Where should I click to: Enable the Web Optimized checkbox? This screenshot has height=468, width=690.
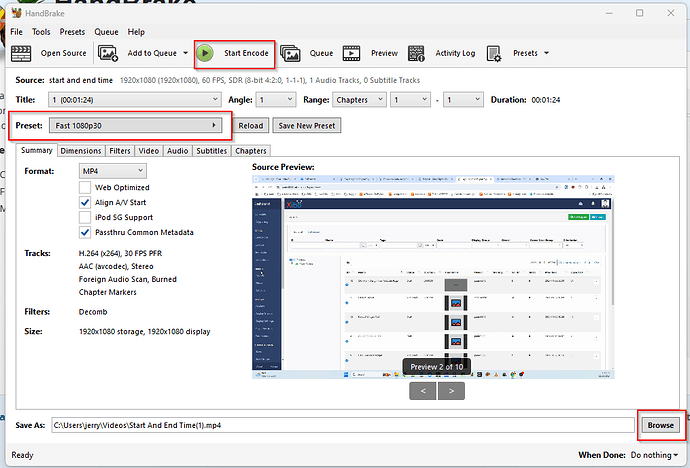[85, 187]
